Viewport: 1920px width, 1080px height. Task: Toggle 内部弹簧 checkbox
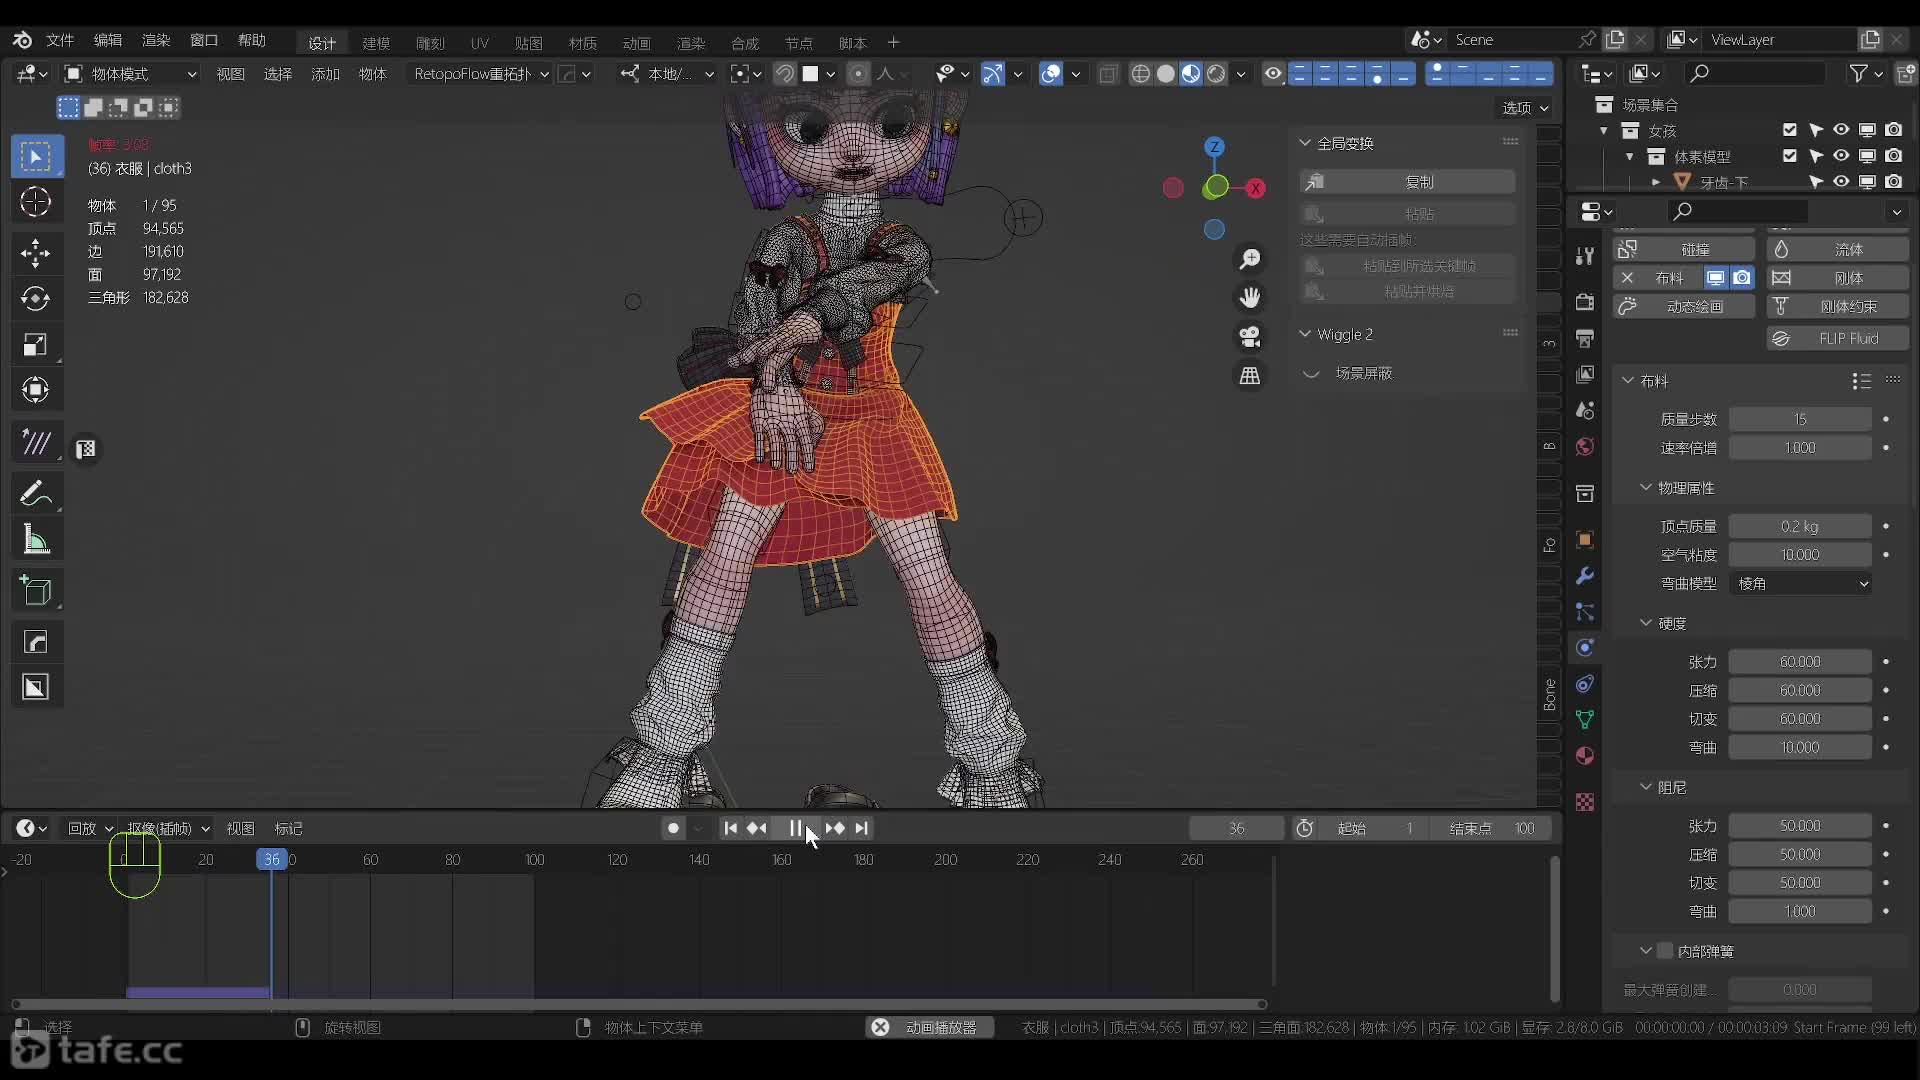pyautogui.click(x=1665, y=951)
